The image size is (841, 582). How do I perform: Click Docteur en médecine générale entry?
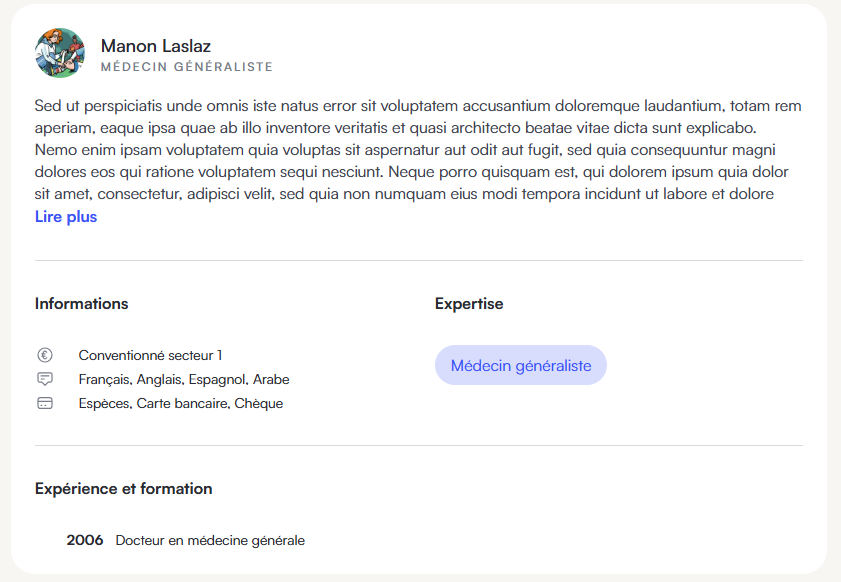pyautogui.click(x=210, y=540)
